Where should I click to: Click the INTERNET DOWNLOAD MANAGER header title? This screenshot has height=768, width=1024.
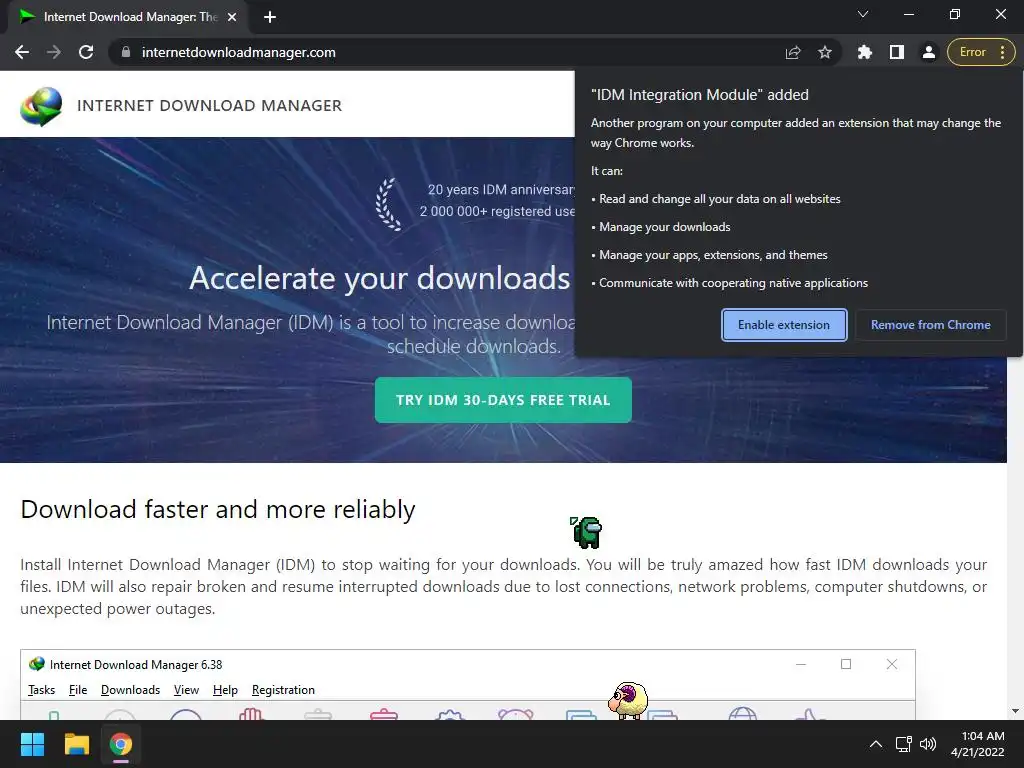pyautogui.click(x=209, y=106)
